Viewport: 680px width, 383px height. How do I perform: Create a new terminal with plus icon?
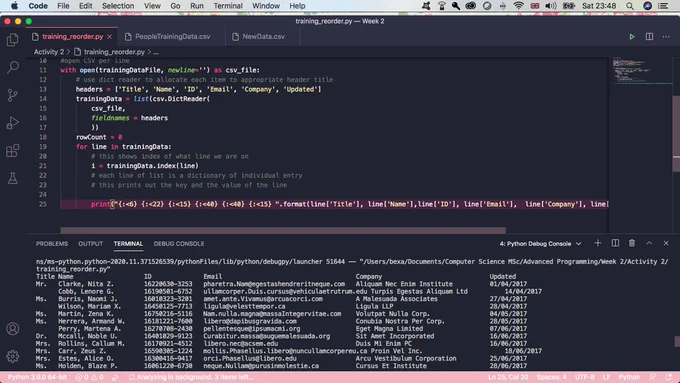point(598,243)
